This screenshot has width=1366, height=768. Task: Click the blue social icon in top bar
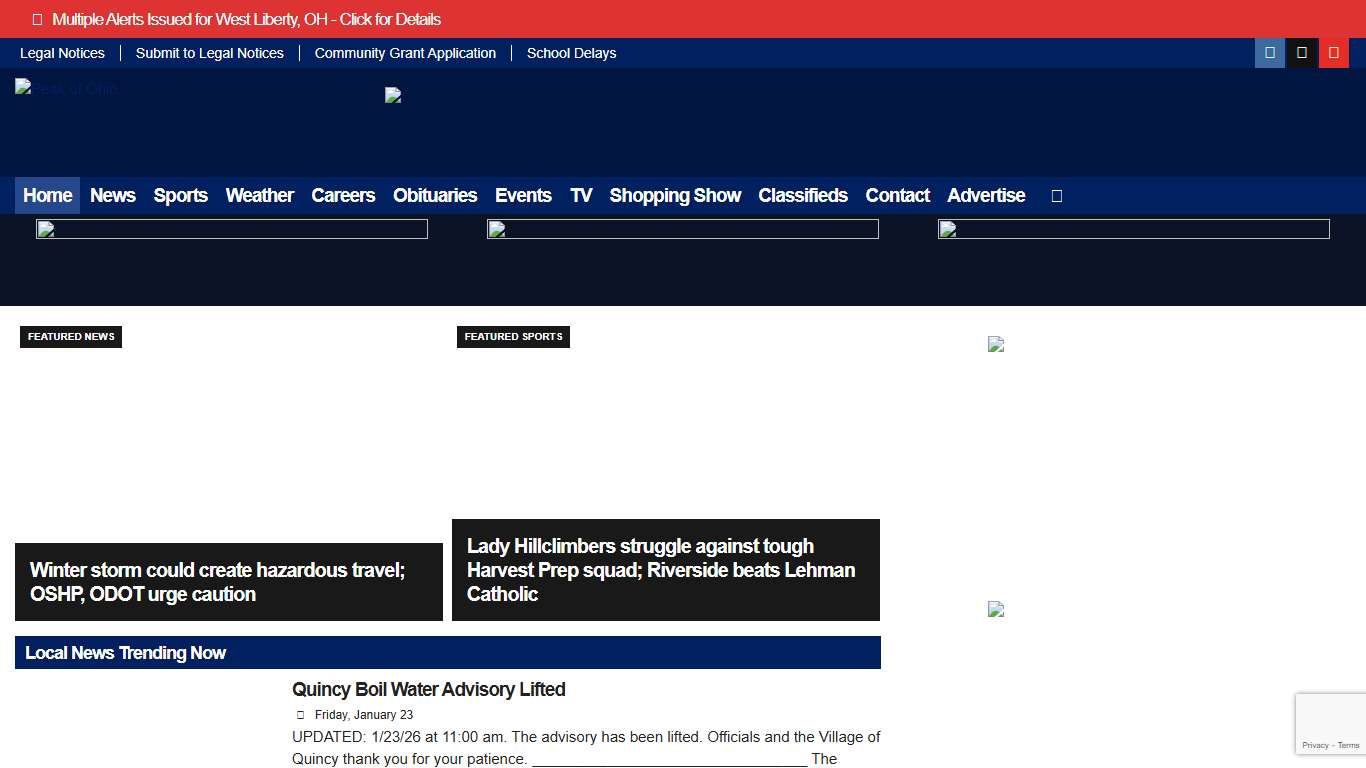[1270, 53]
